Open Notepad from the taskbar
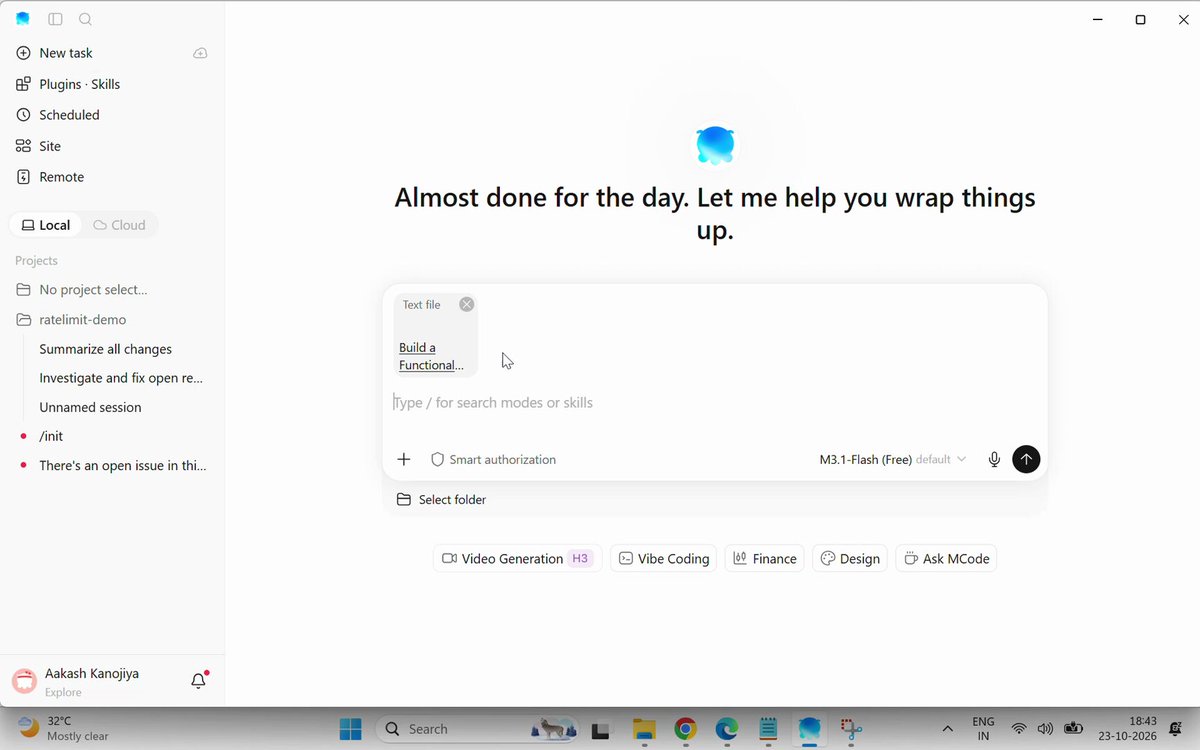This screenshot has height=750, width=1200. click(768, 729)
